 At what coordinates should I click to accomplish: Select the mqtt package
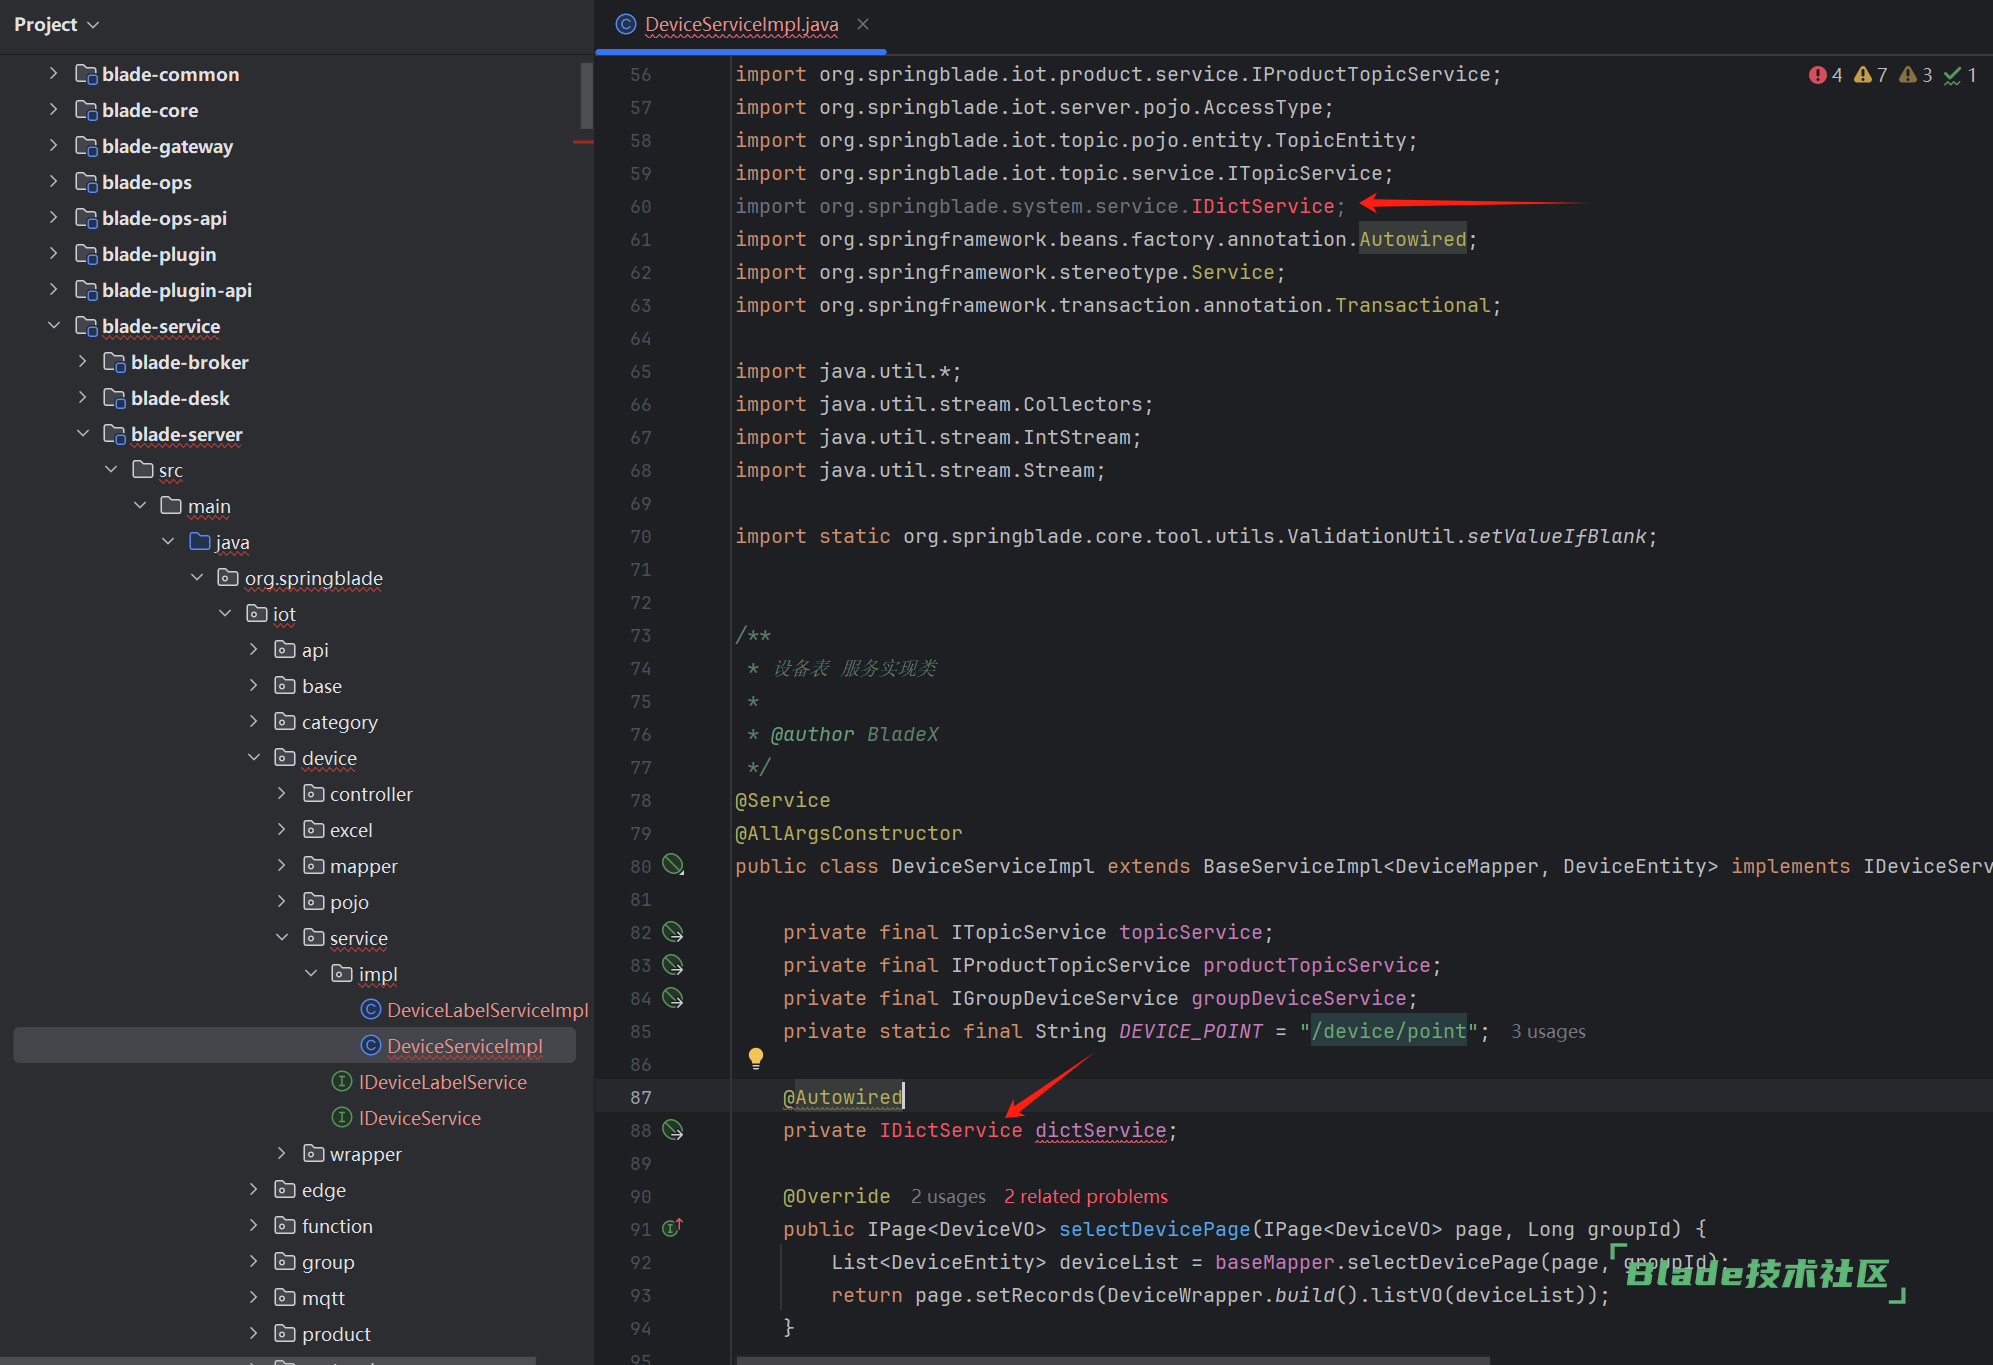pyautogui.click(x=323, y=1298)
